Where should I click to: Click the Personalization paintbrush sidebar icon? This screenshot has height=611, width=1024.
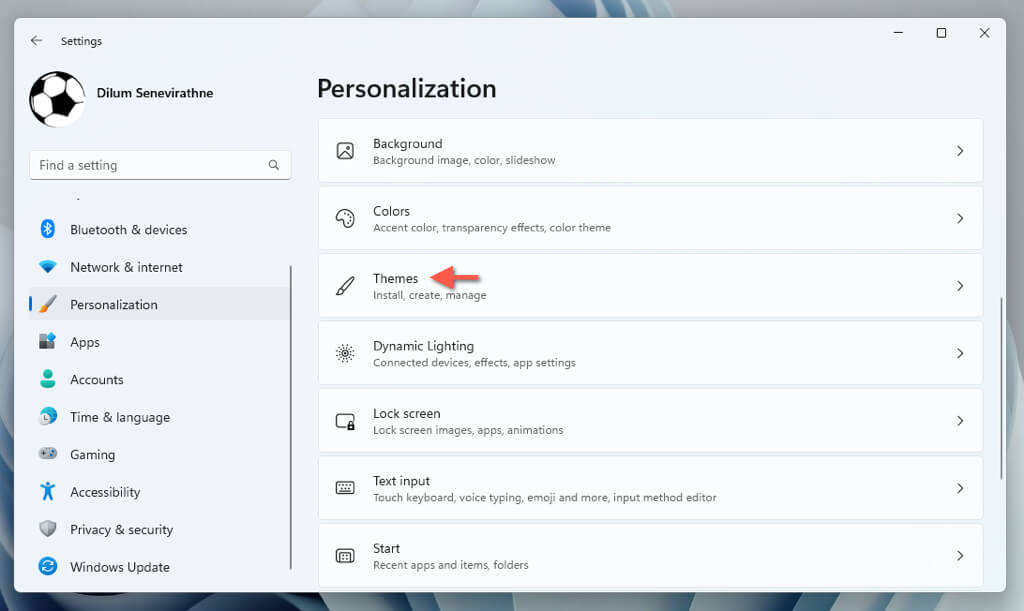[48, 304]
